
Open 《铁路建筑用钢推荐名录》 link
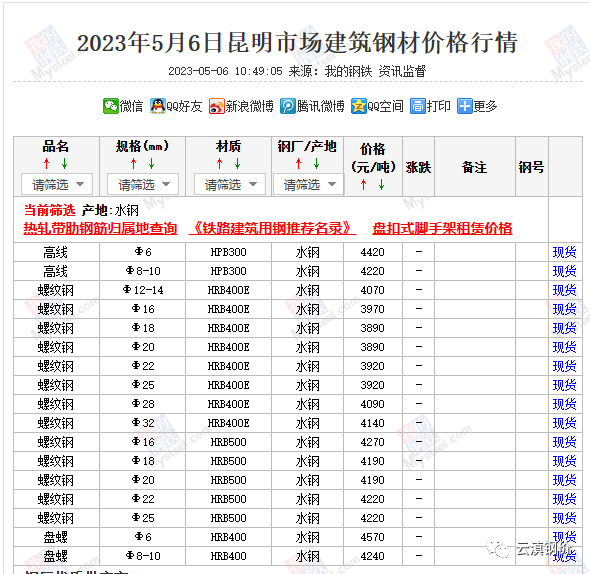coord(272,228)
